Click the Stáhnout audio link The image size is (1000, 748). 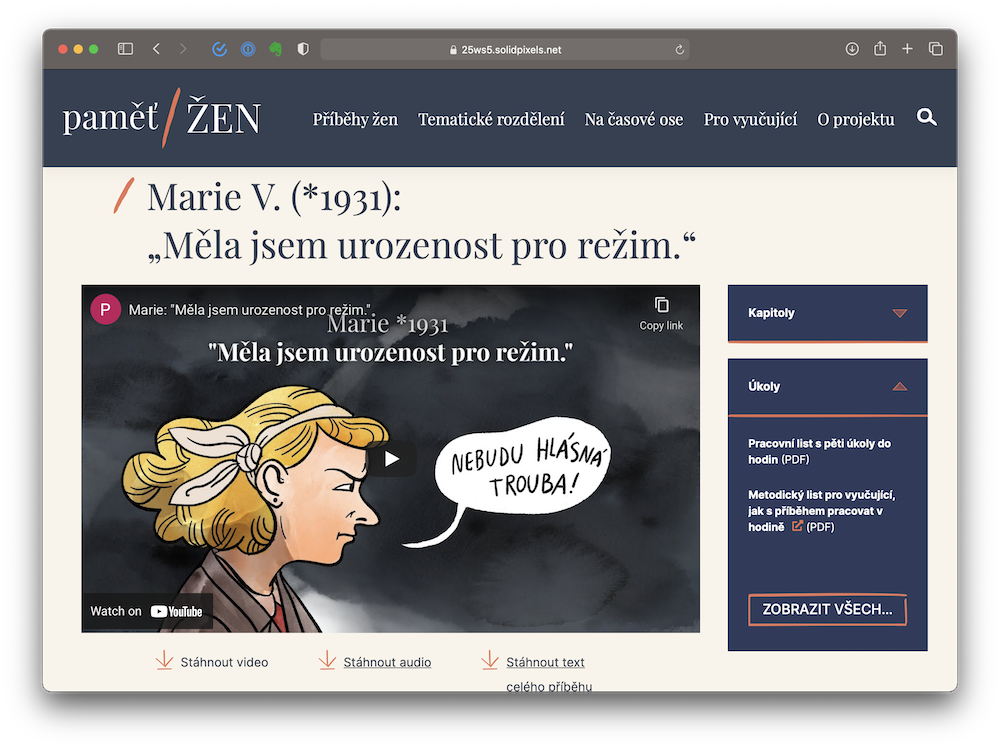387,662
